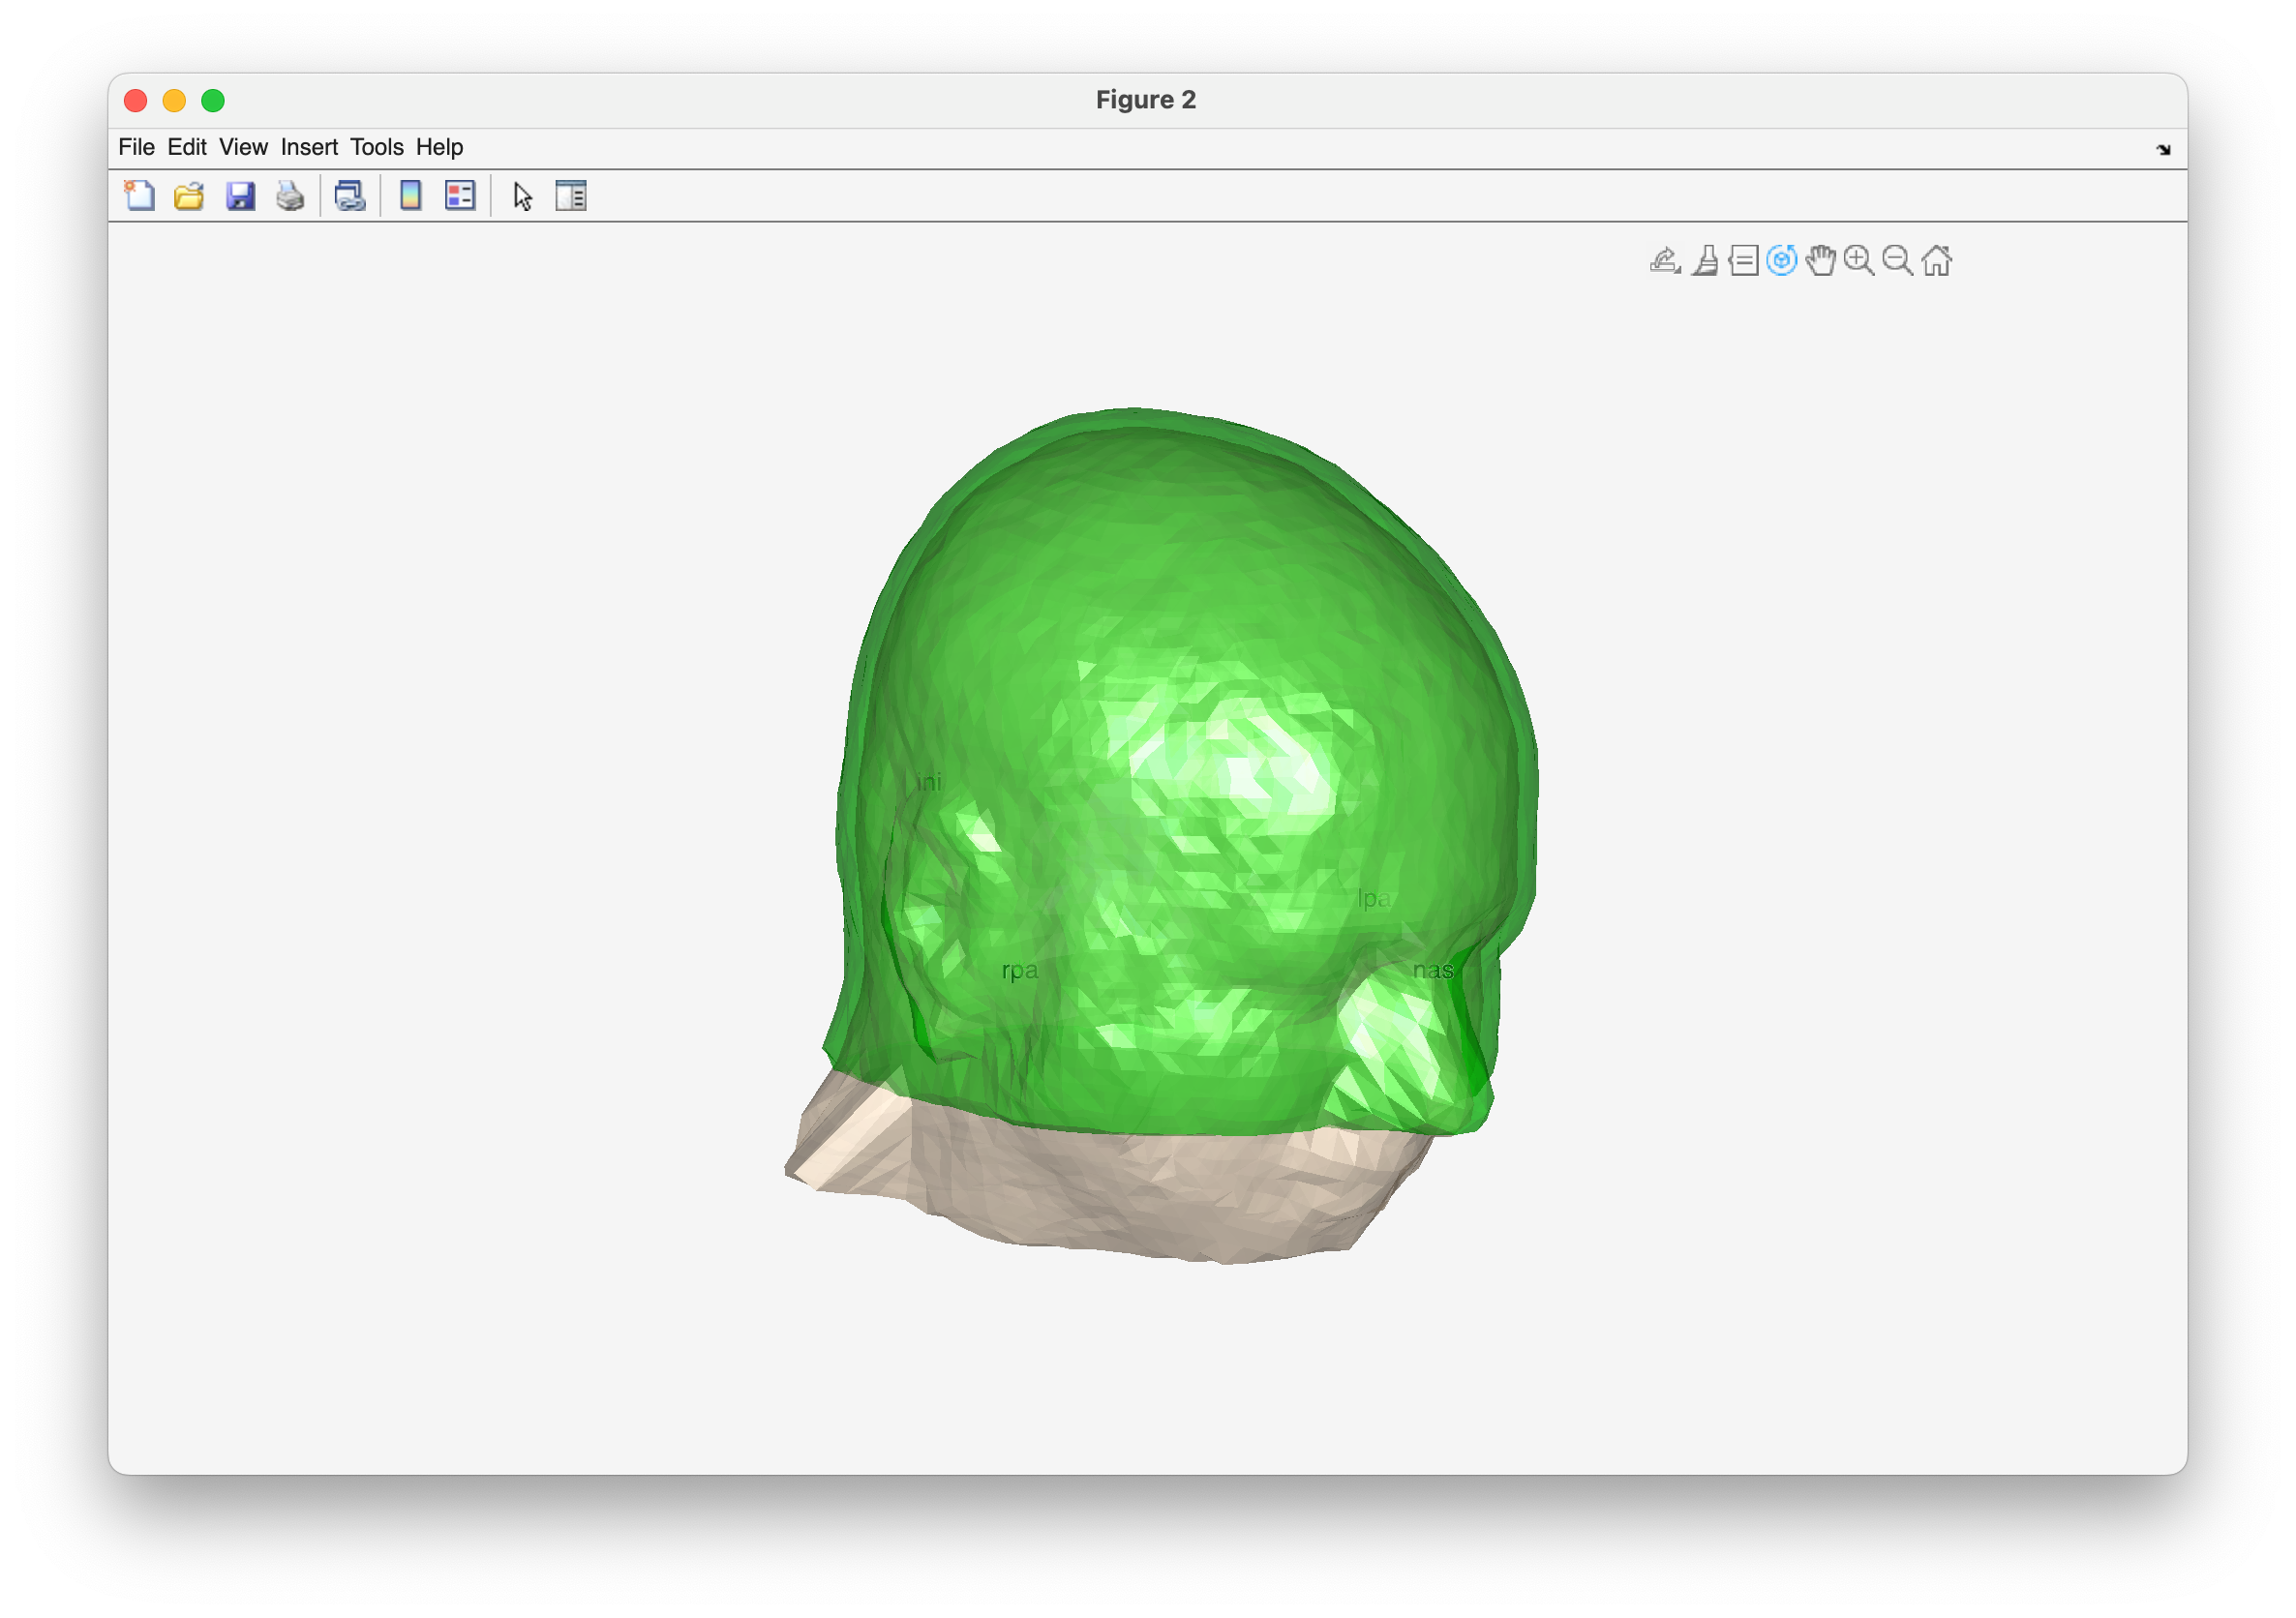Open the Insert menu

[x=309, y=147]
